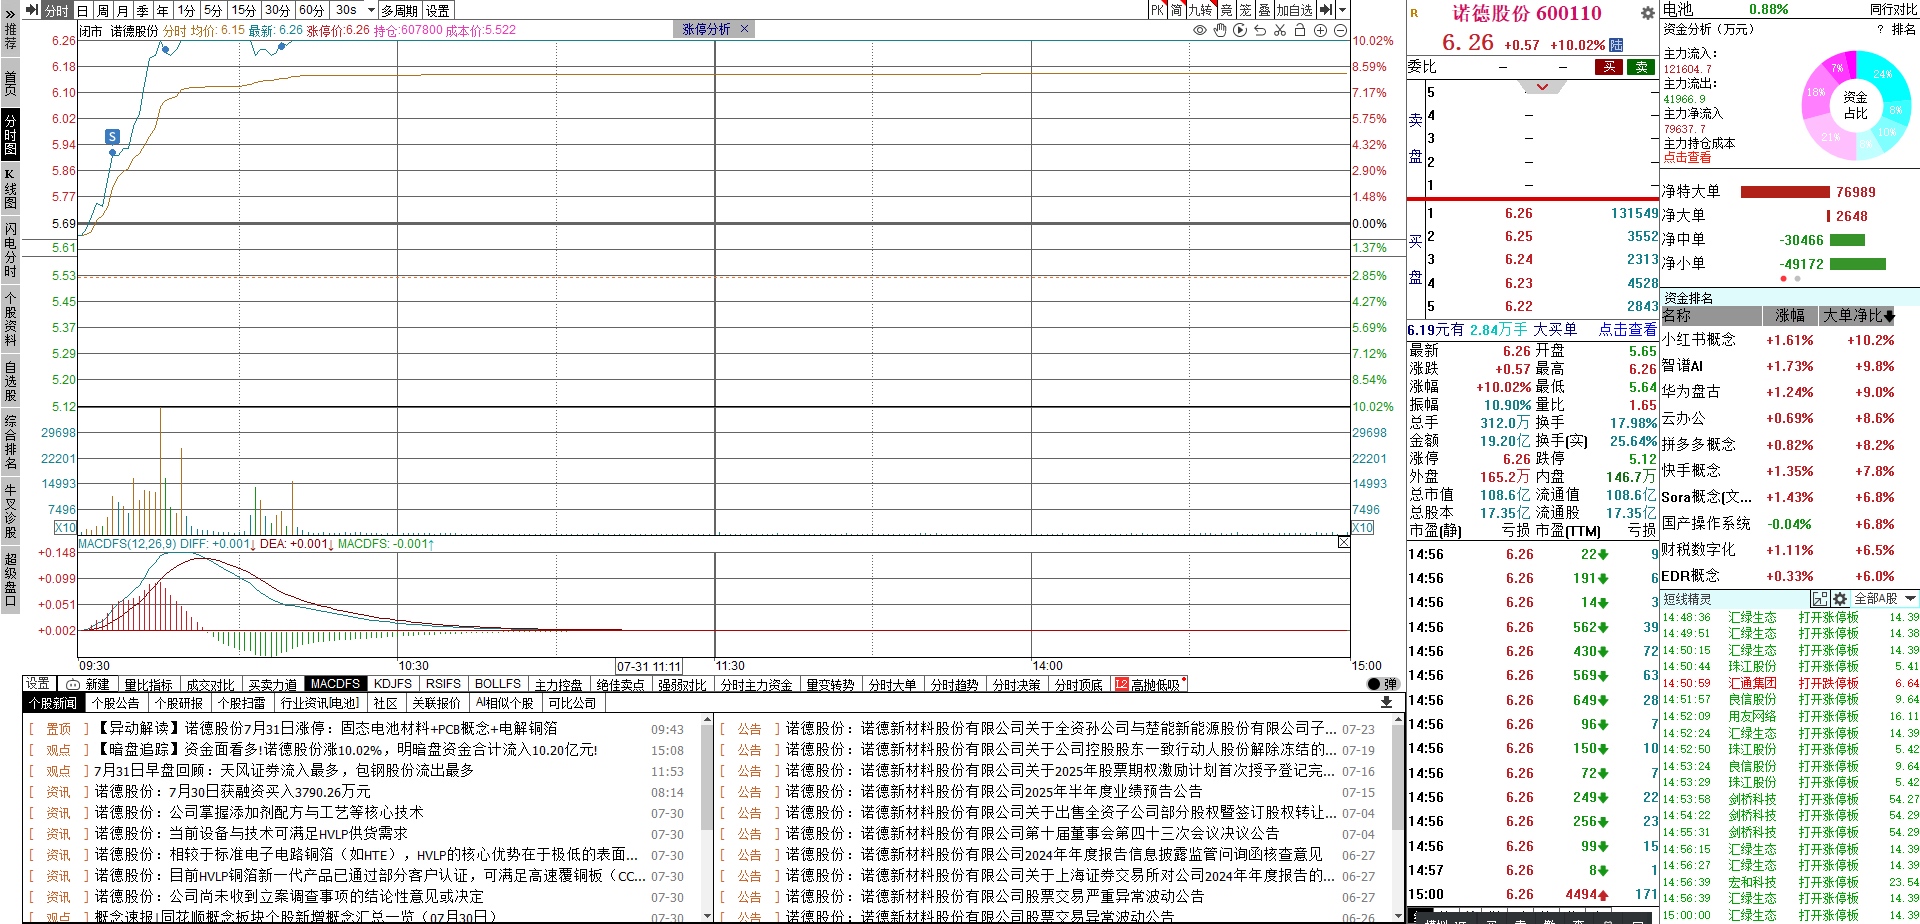
Task: Click the 设置 button left of 新建
Action: coord(38,683)
